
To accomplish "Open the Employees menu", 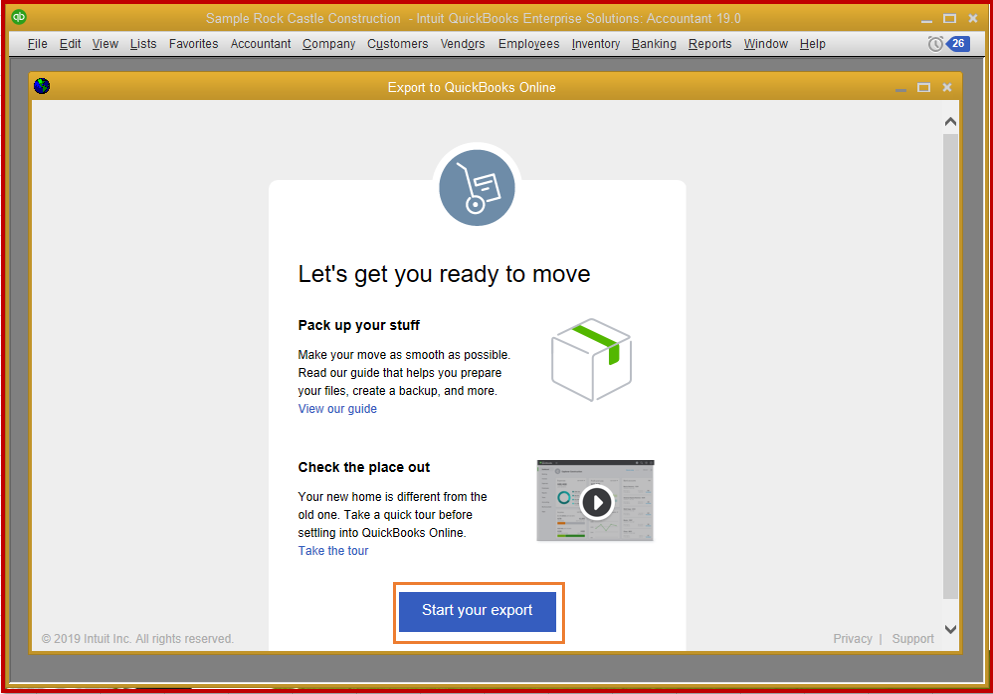I will tap(528, 44).
